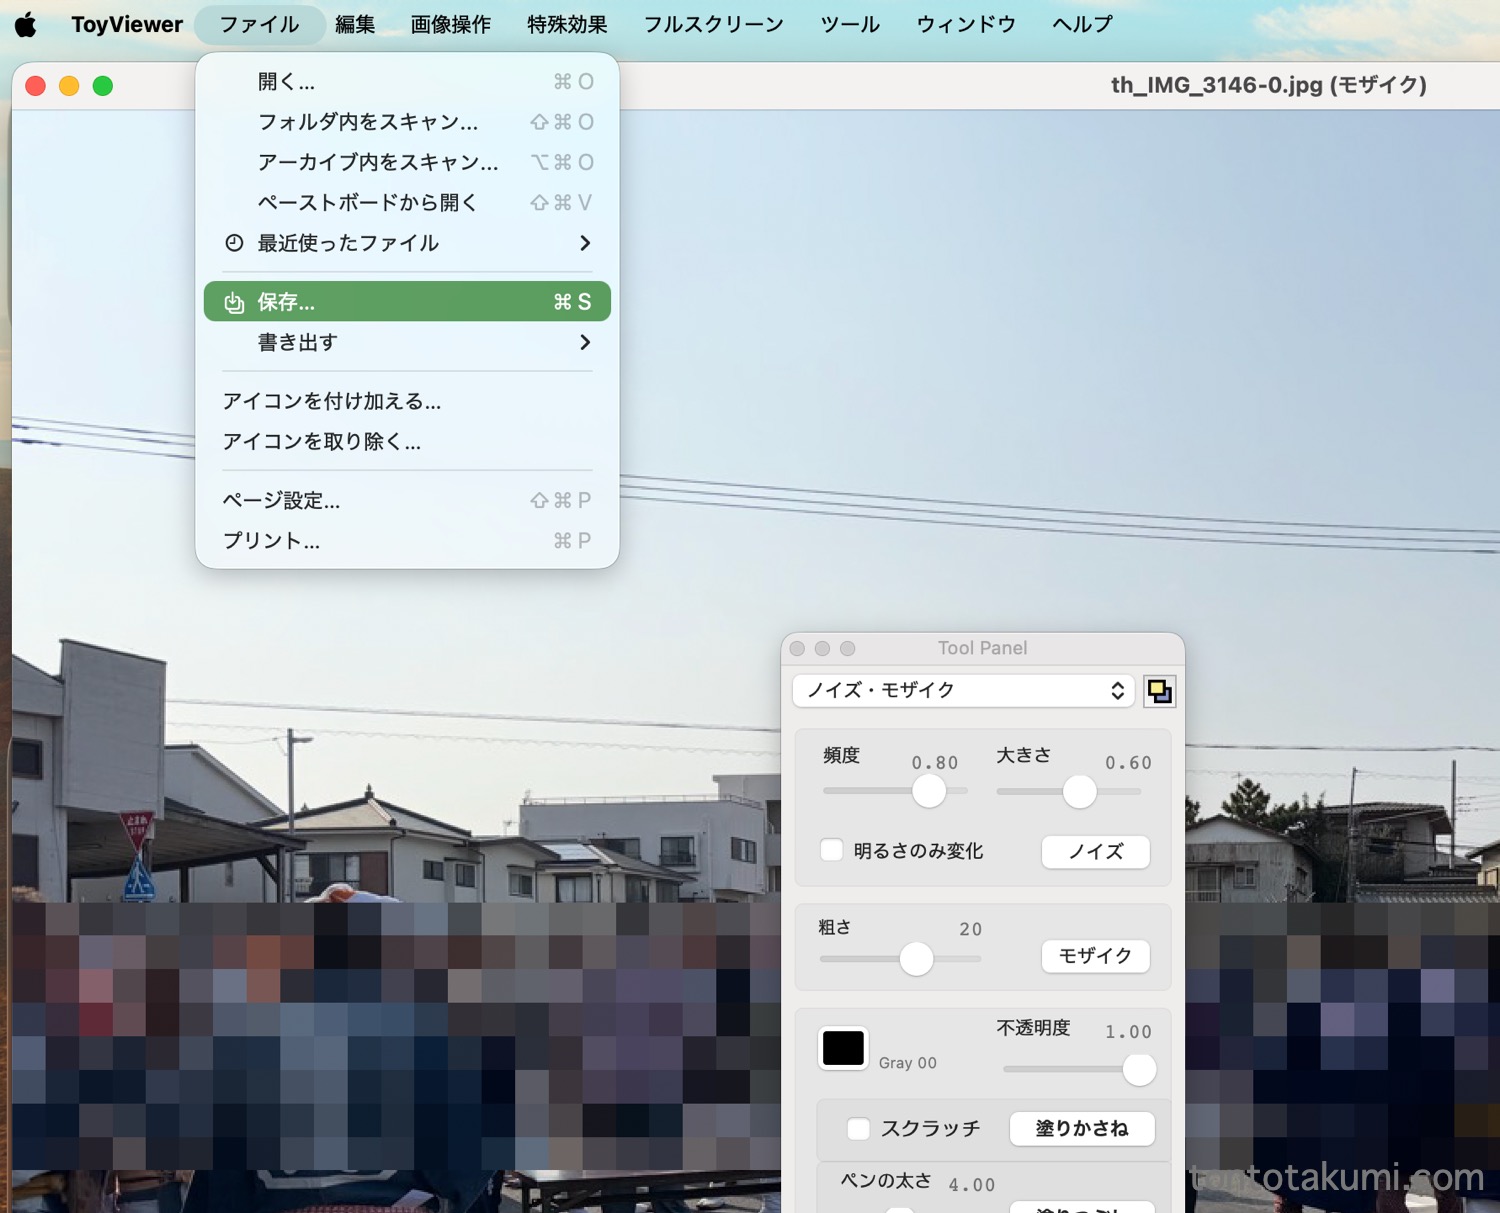Open the ノイズ・モザイク dropdown
This screenshot has width=1500, height=1213.
(963, 691)
